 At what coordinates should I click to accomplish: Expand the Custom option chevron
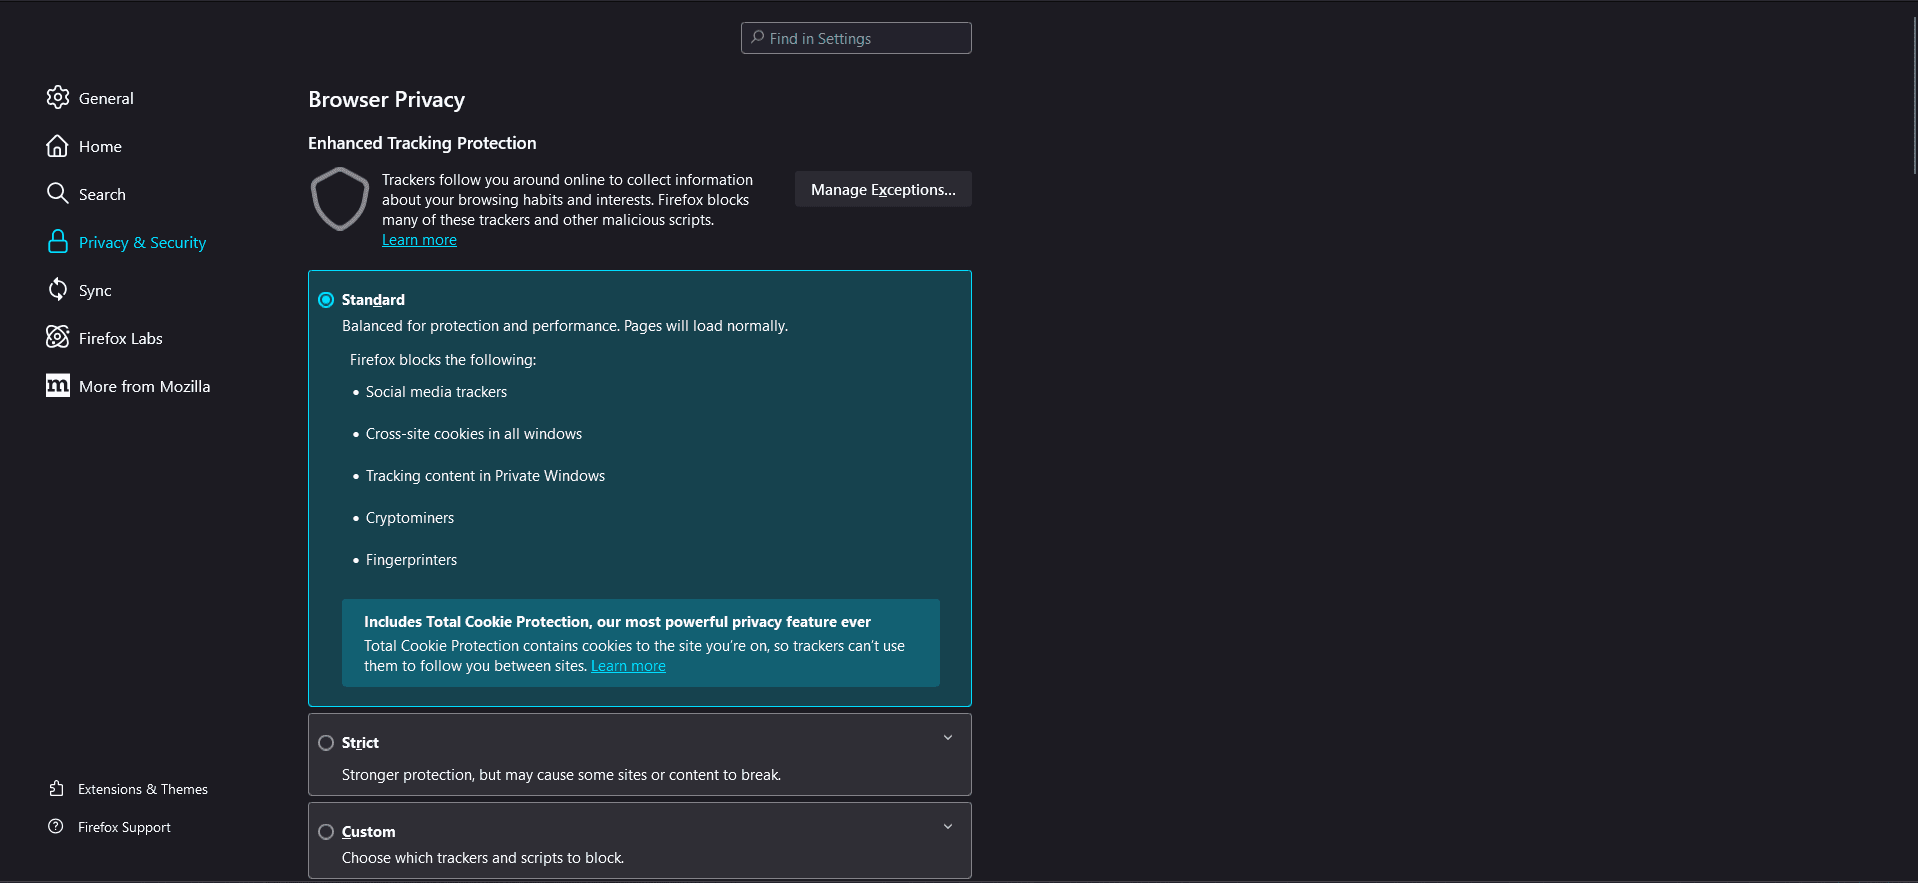(948, 827)
